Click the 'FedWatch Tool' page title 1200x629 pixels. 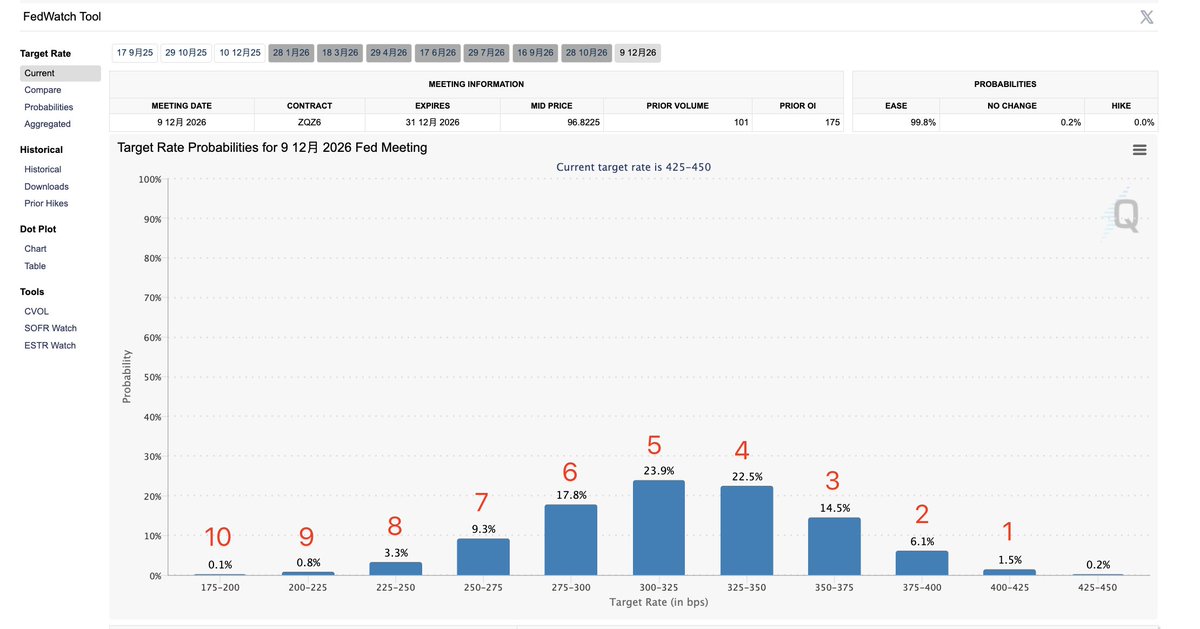(x=62, y=17)
